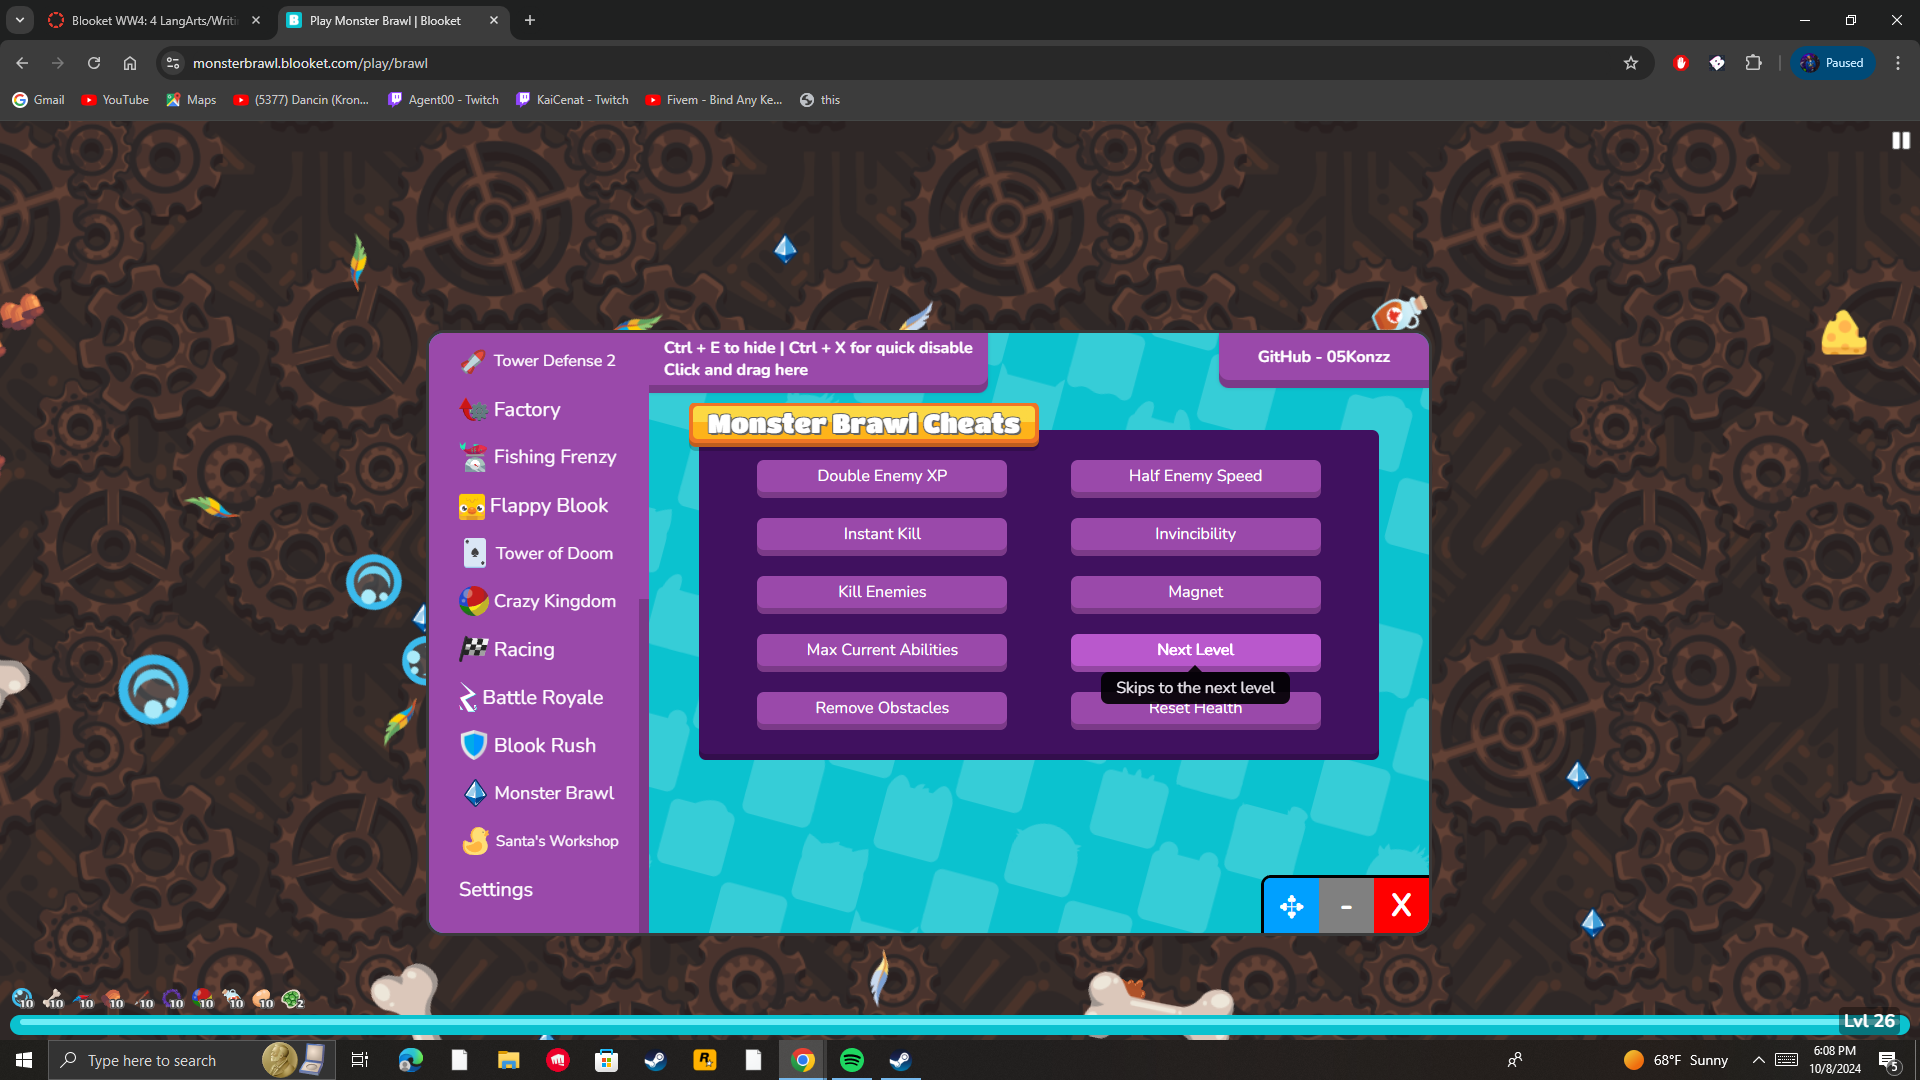Bookmark page with star icon
1920x1080 pixels.
click(x=1631, y=63)
